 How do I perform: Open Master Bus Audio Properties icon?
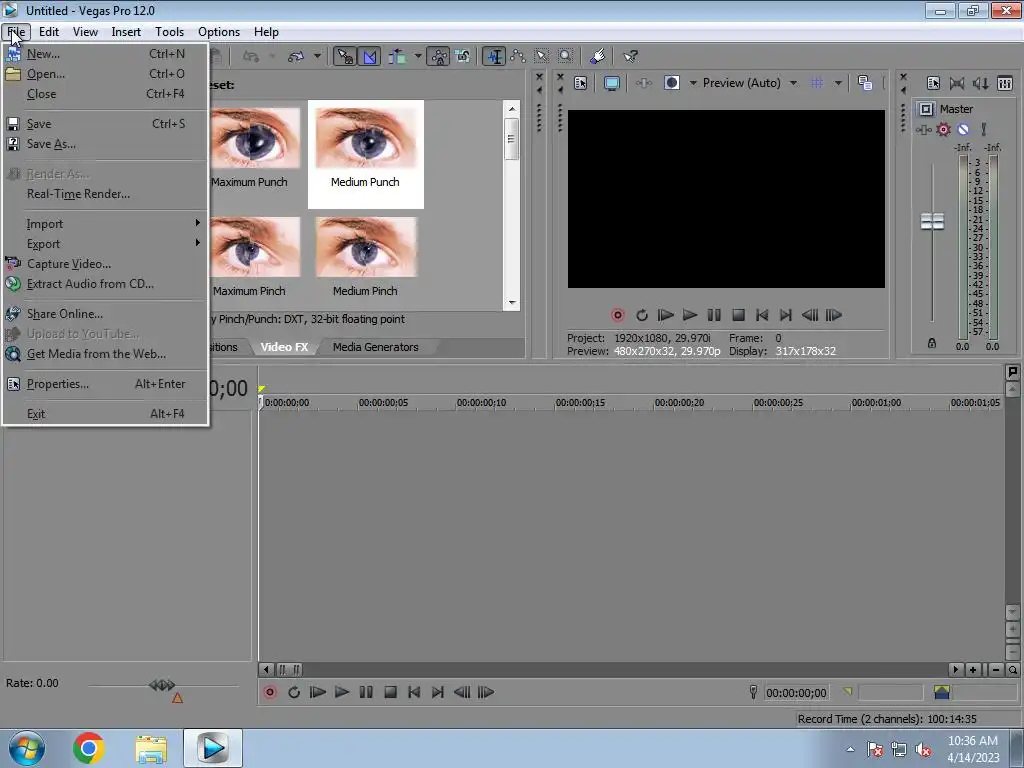933,83
